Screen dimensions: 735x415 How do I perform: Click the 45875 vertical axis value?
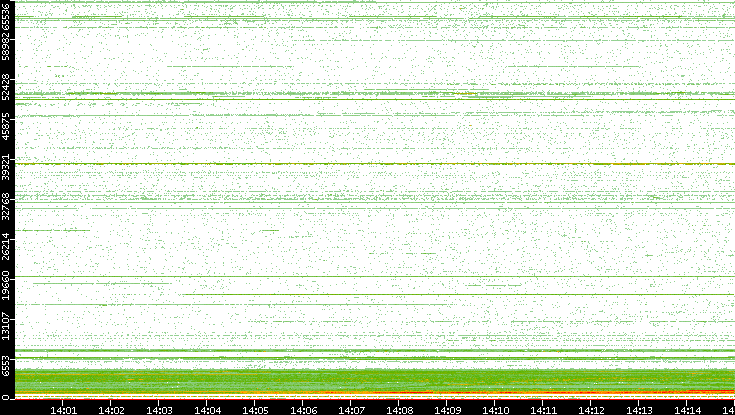tap(6, 126)
